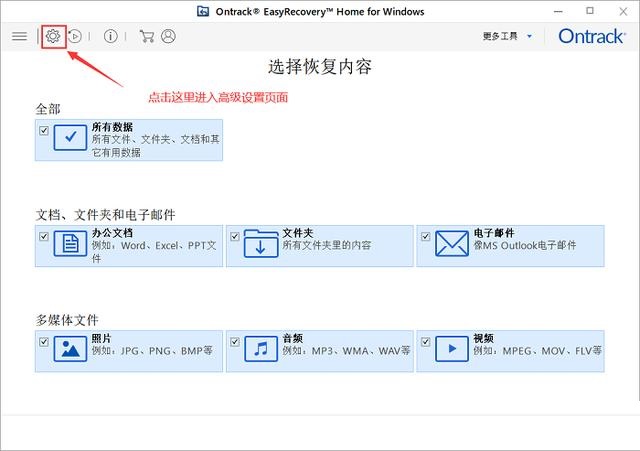Viewport: 640px width, 451px height.
Task: Click the resume recovery play icon
Action: coord(75,36)
